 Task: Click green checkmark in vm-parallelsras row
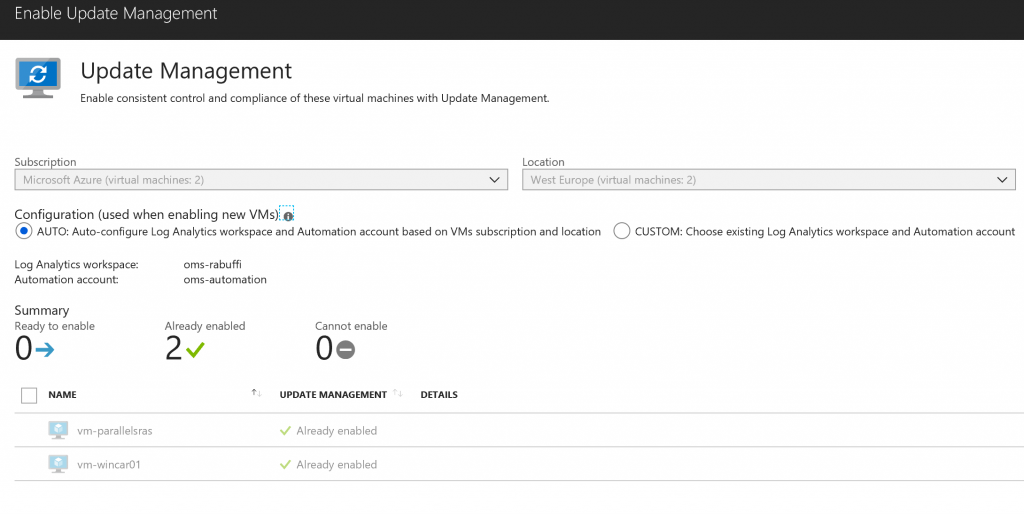(286, 431)
